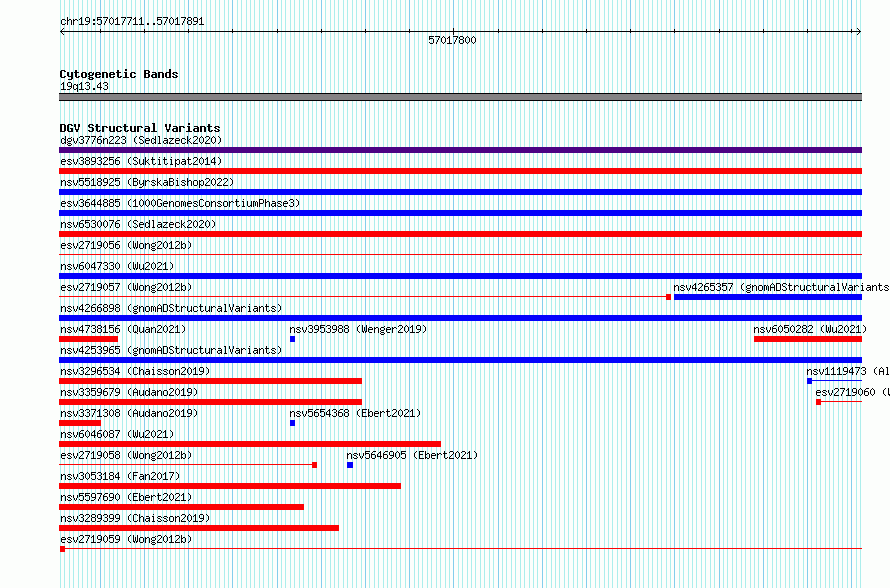The height and width of the screenshot is (588, 890).
Task: Select the blue nsv4265357 variant bar
Action: click(768, 297)
